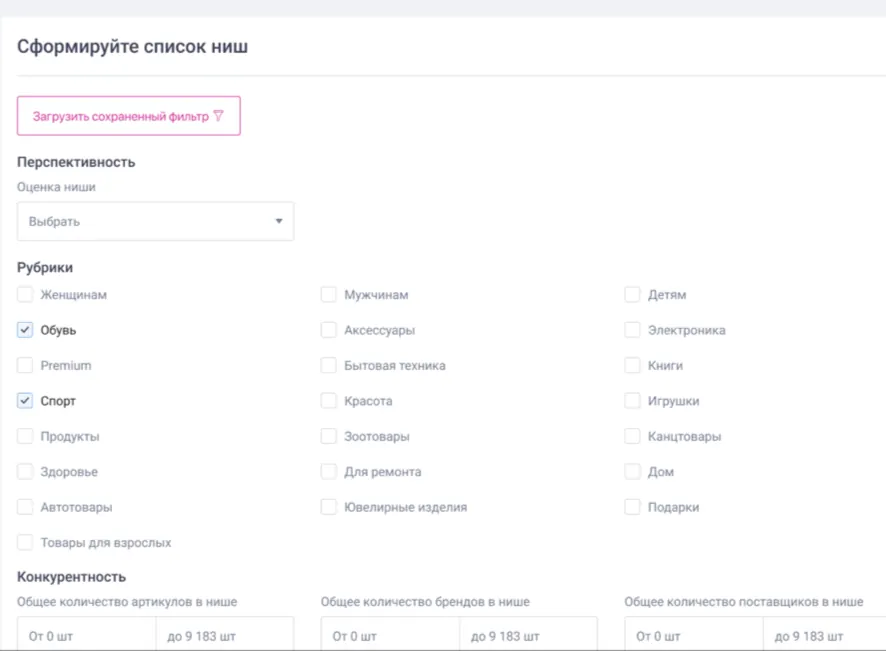Uncheck the Обувь checkbox
Viewport: 886px width, 651px height.
tap(25, 330)
